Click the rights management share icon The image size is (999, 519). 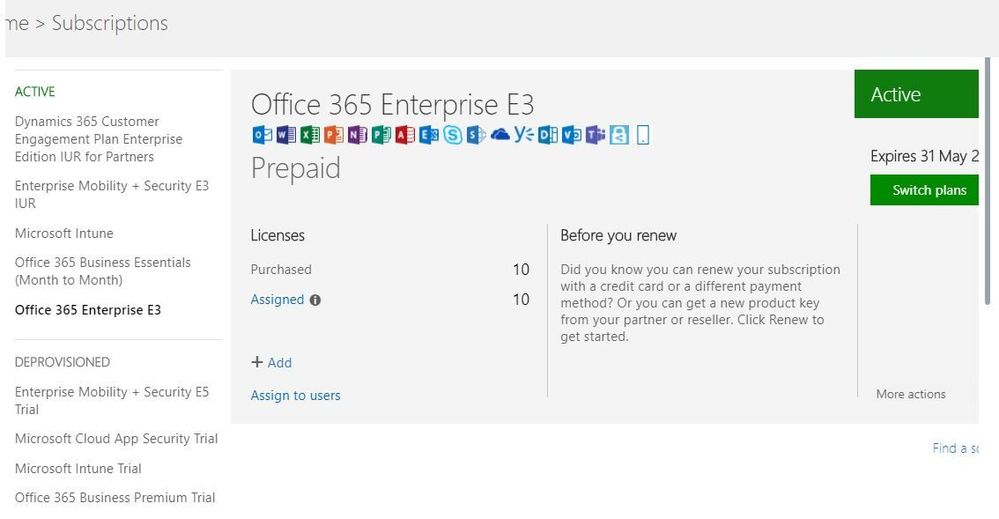(x=619, y=135)
